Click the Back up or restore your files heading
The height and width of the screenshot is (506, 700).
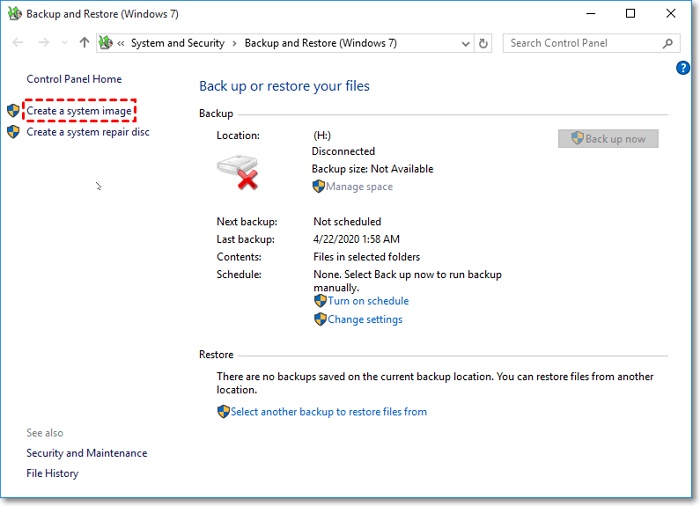tap(284, 86)
